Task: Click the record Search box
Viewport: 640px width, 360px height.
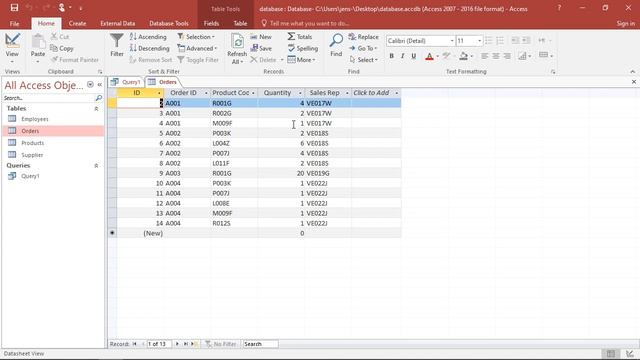Action: [x=260, y=344]
